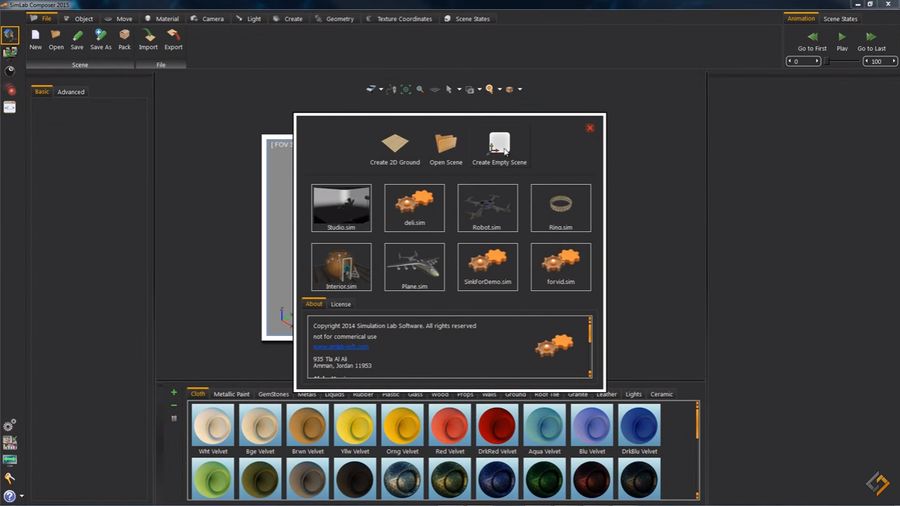Open the Plane.sim sample scene
Viewport: 900px width, 506px height.
(x=414, y=267)
